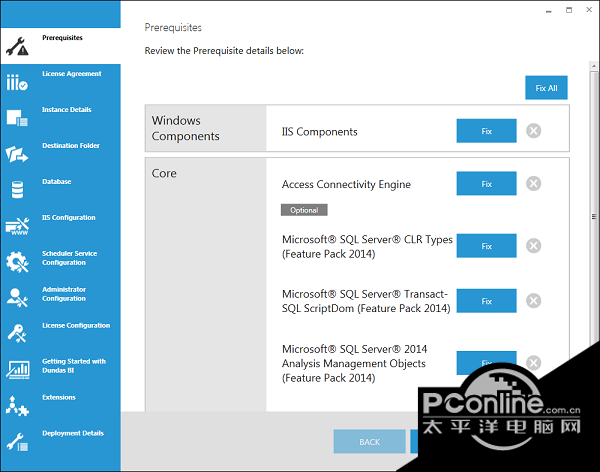The width and height of the screenshot is (600, 472).
Task: Minimize the installer window
Action: (549, 11)
